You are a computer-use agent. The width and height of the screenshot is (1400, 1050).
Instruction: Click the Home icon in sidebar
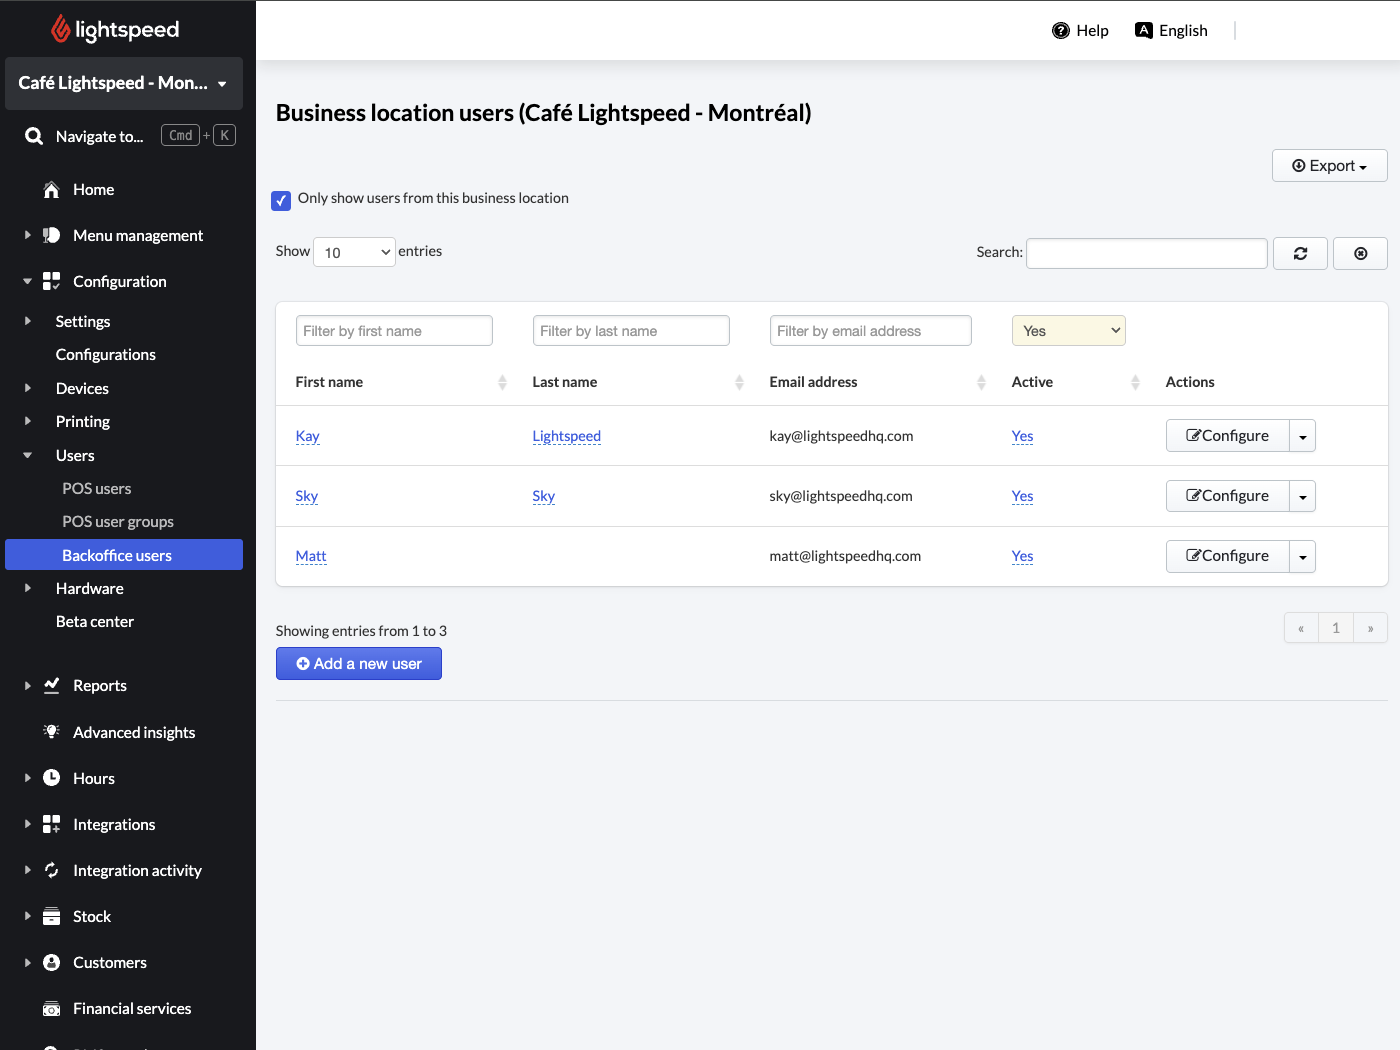point(52,190)
